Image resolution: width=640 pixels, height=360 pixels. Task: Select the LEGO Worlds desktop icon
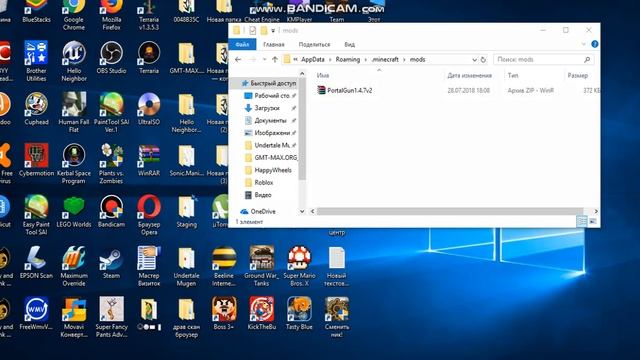point(74,211)
